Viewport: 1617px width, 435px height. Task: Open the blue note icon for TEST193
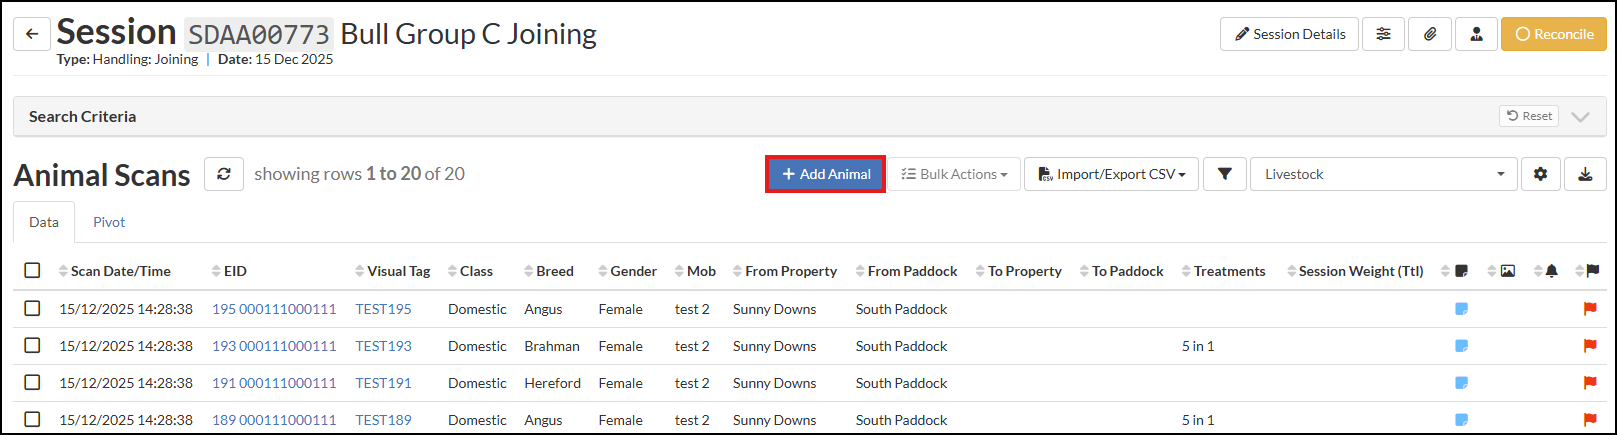click(x=1461, y=346)
